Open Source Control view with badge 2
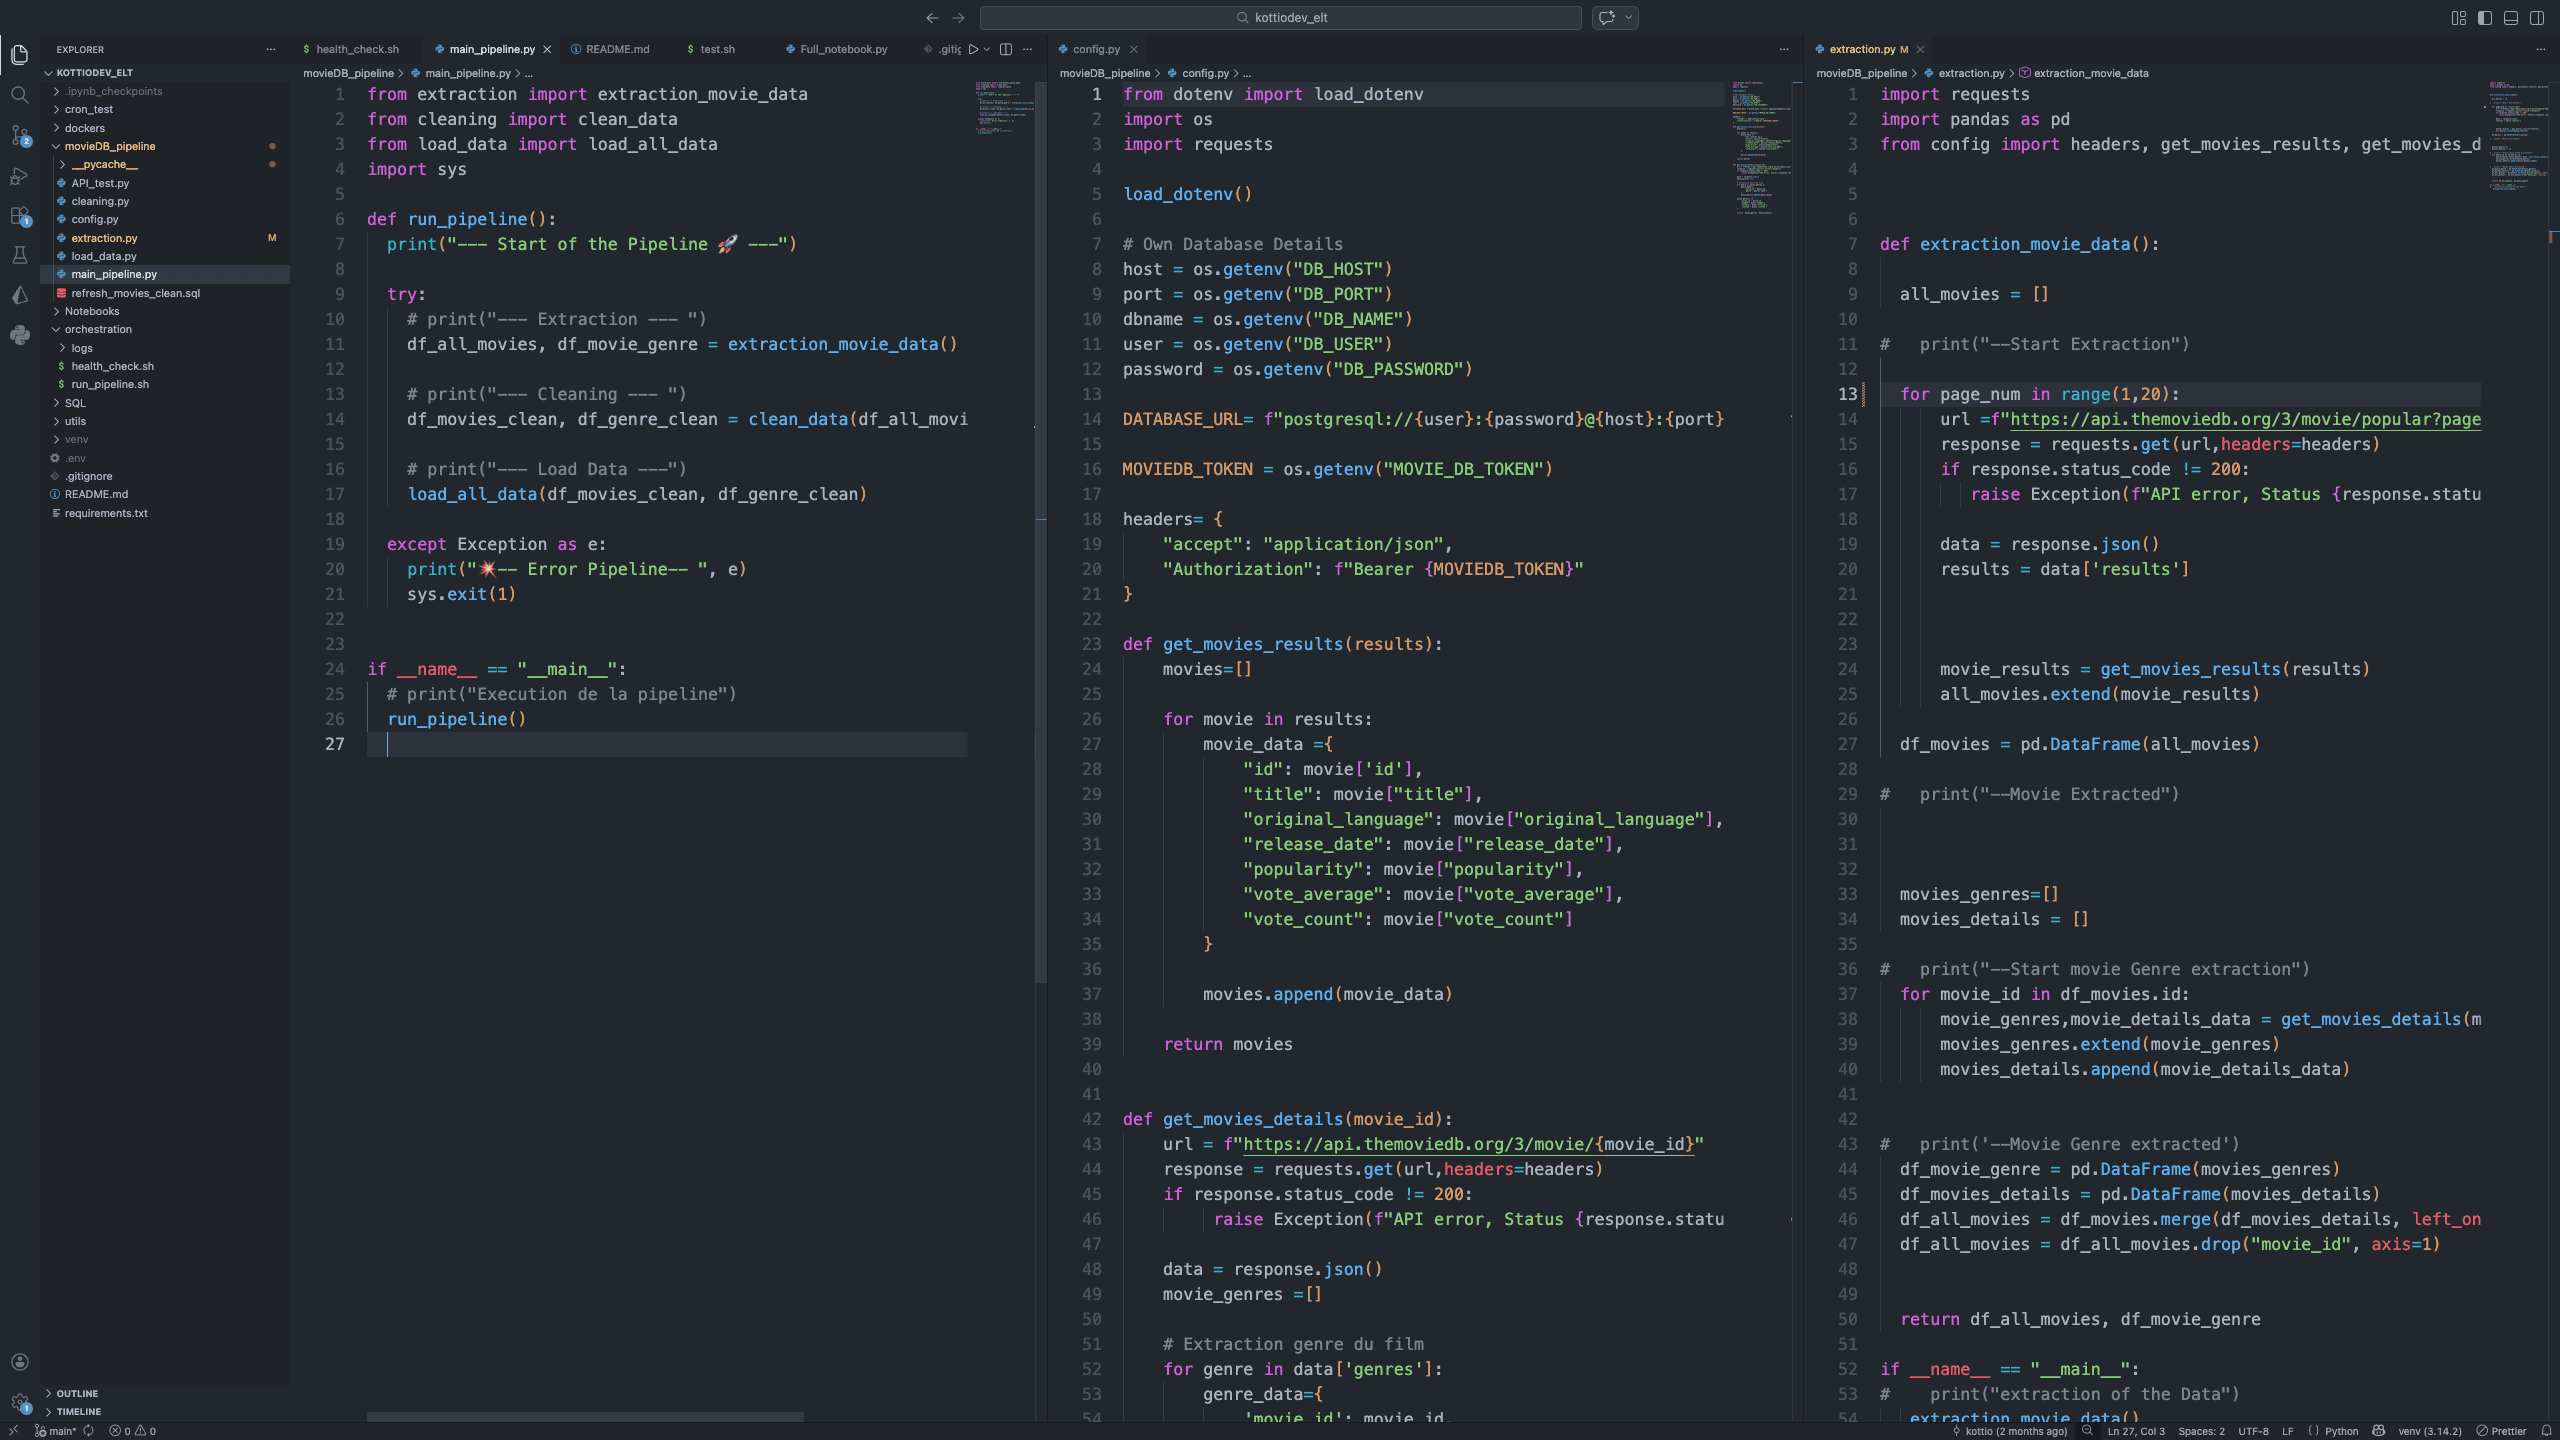 [19, 135]
